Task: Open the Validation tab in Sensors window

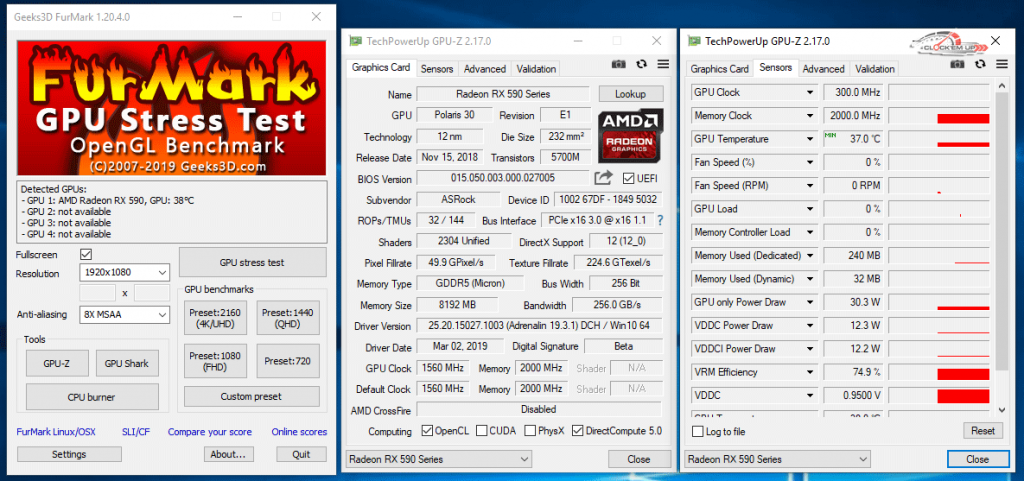Action: [874, 69]
